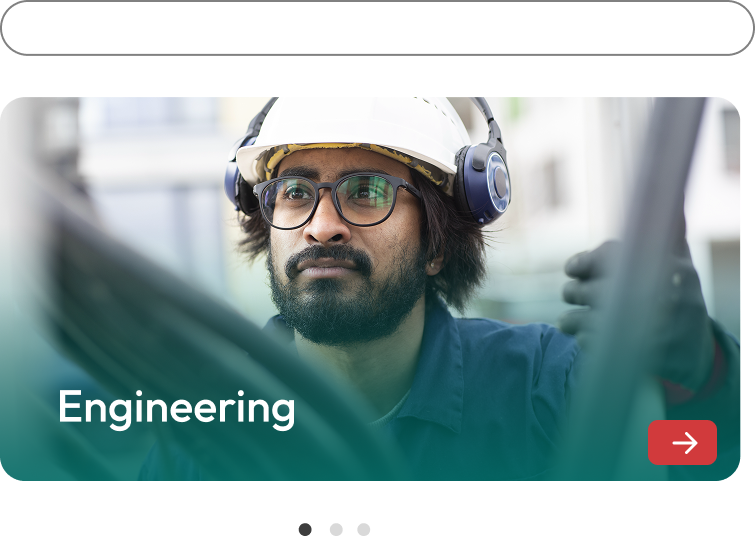Go to Engineering via white arrow icon
Viewport: 755px width, 537px height.
click(685, 443)
